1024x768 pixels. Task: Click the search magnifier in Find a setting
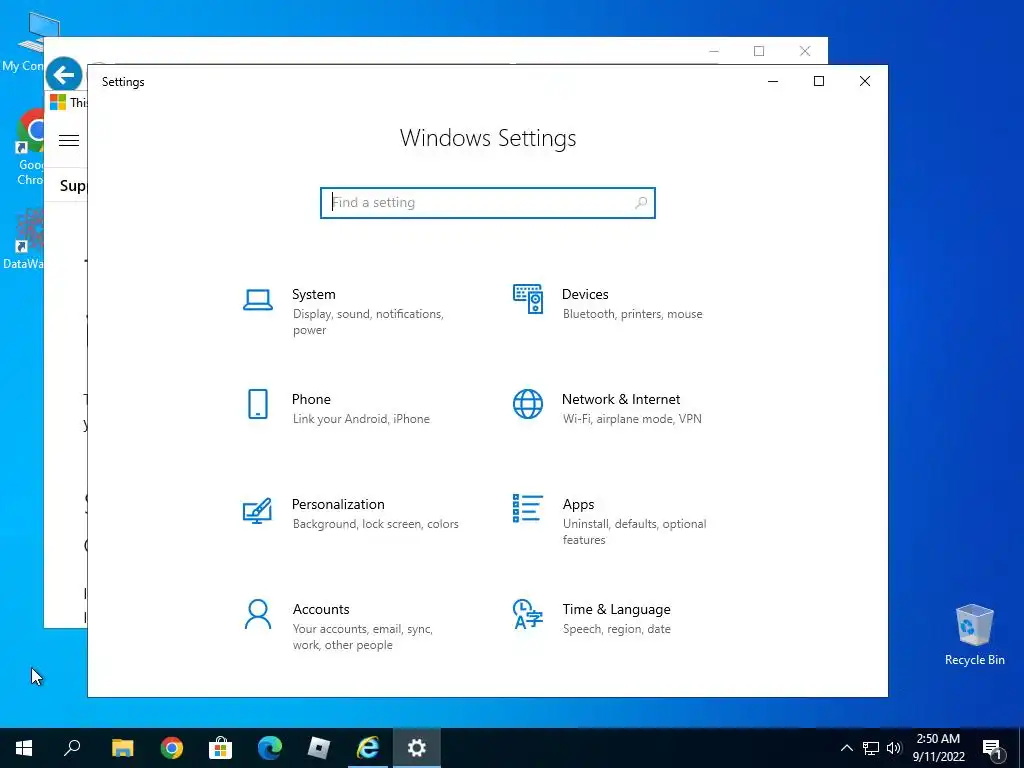tap(641, 202)
